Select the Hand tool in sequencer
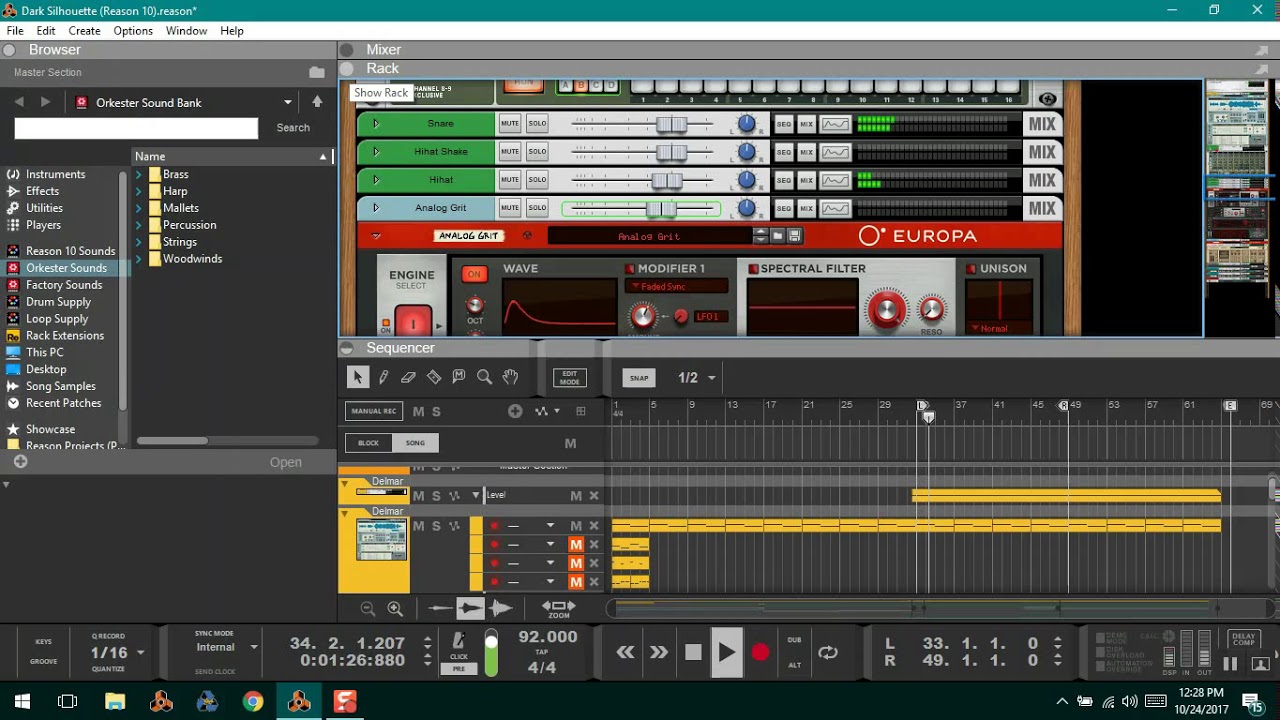The height and width of the screenshot is (720, 1280). click(510, 377)
